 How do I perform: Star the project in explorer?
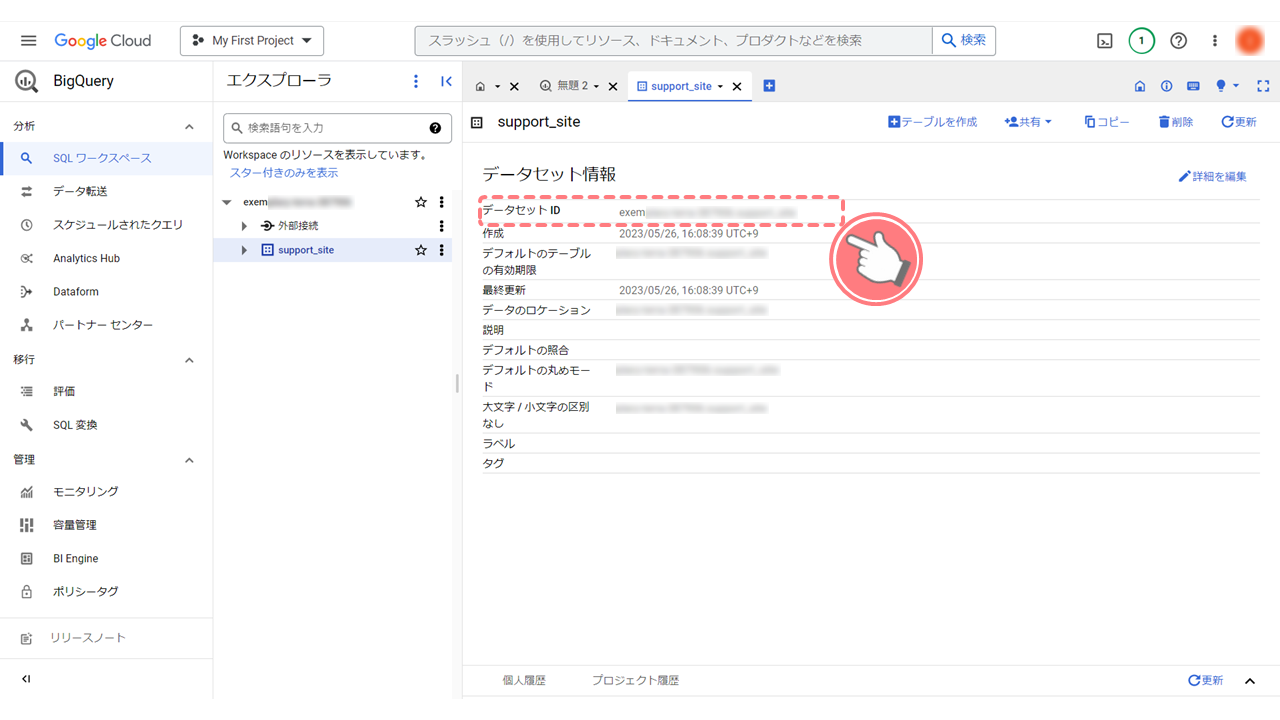[x=421, y=202]
